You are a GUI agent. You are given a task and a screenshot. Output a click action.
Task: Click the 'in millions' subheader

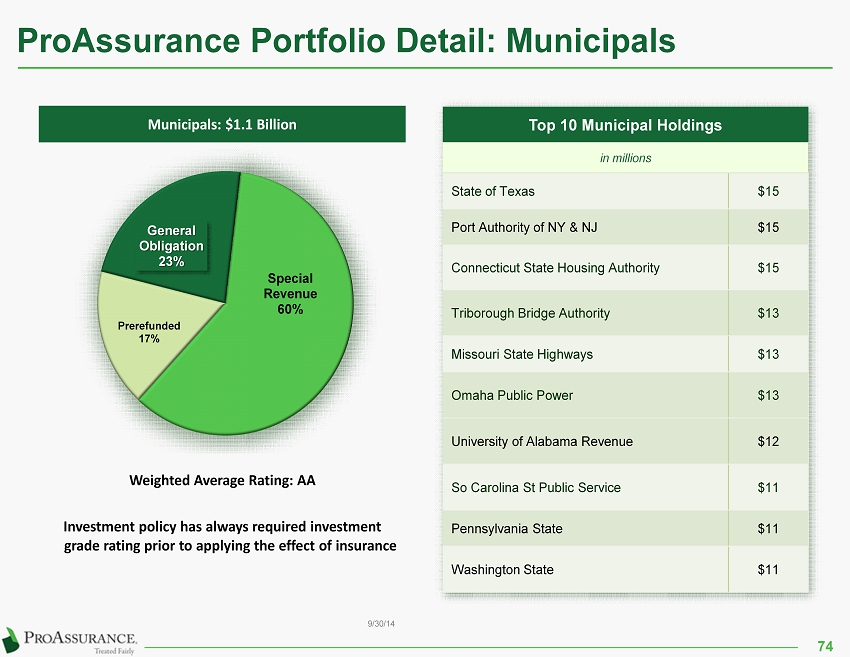(625, 158)
